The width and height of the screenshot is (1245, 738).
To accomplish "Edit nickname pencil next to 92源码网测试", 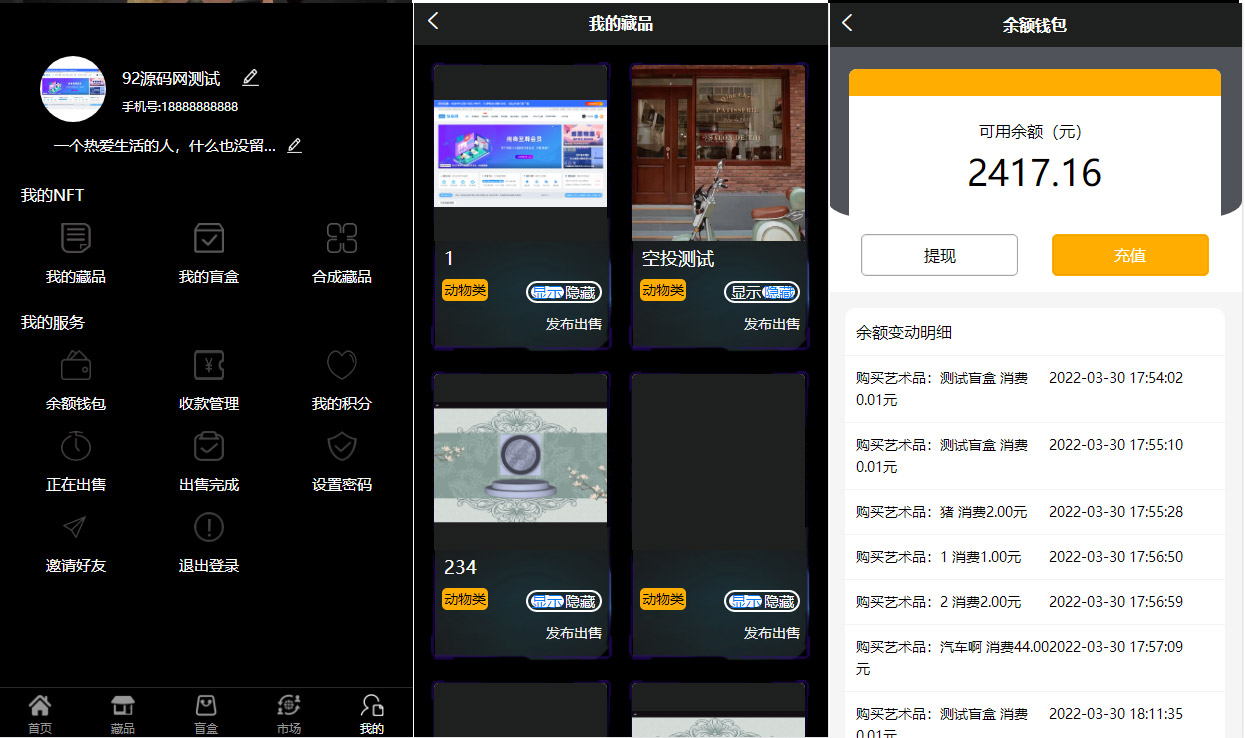I will [250, 78].
